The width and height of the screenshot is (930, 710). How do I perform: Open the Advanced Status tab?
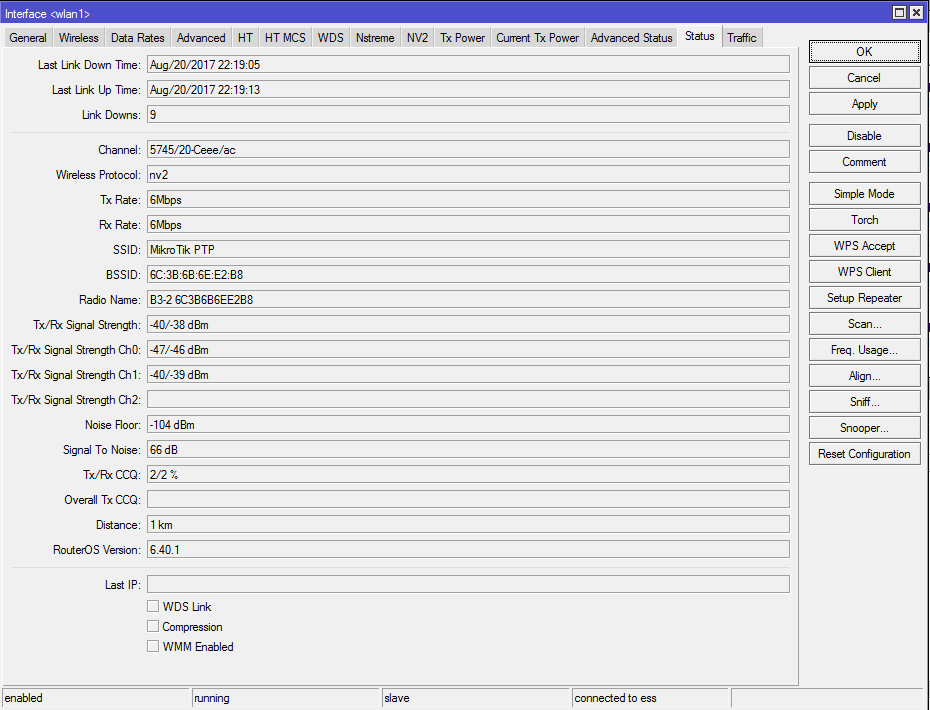tap(631, 37)
